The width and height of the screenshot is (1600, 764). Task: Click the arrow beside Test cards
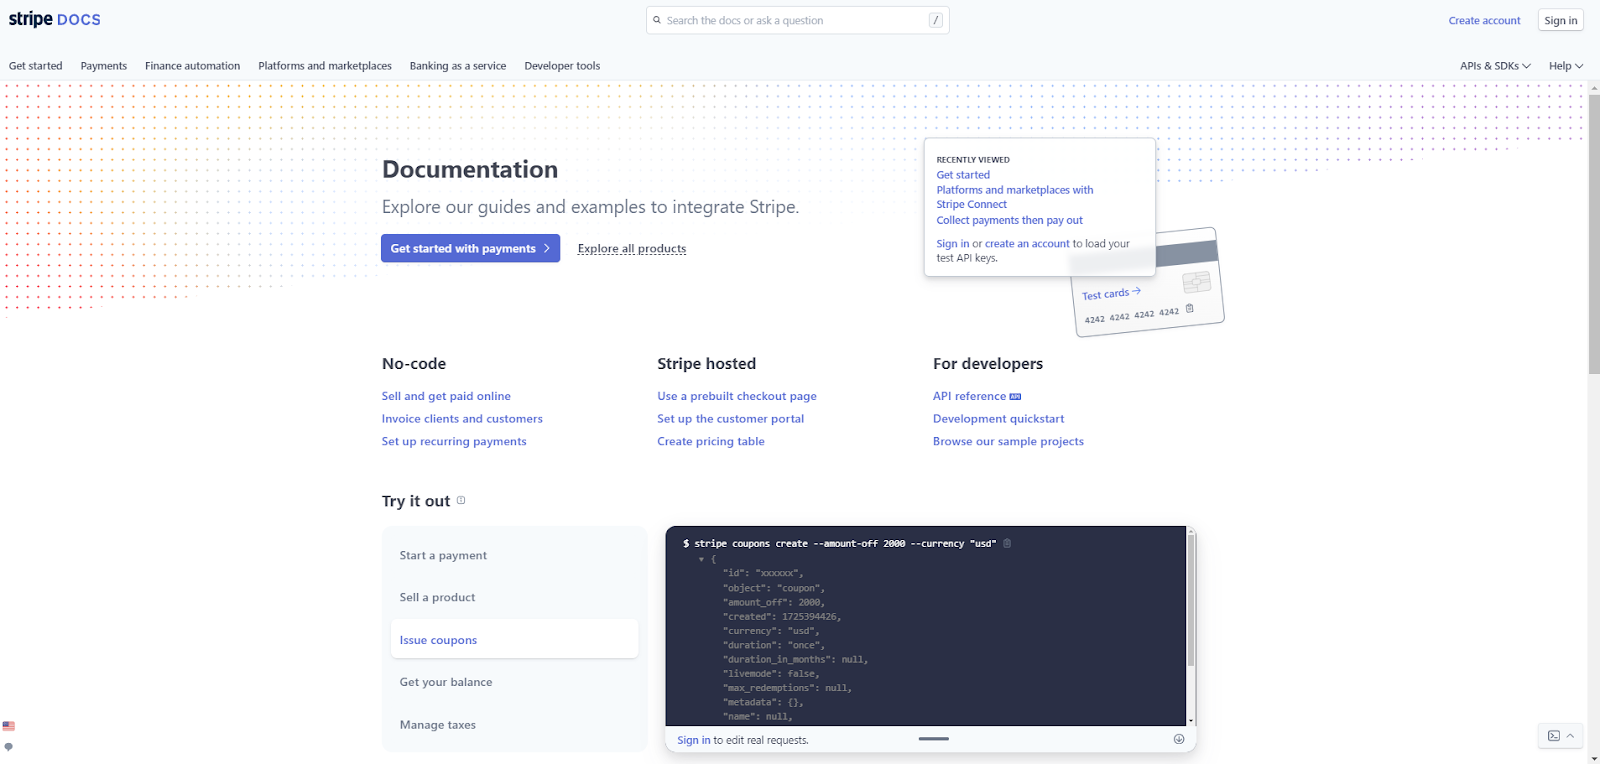click(x=1136, y=291)
